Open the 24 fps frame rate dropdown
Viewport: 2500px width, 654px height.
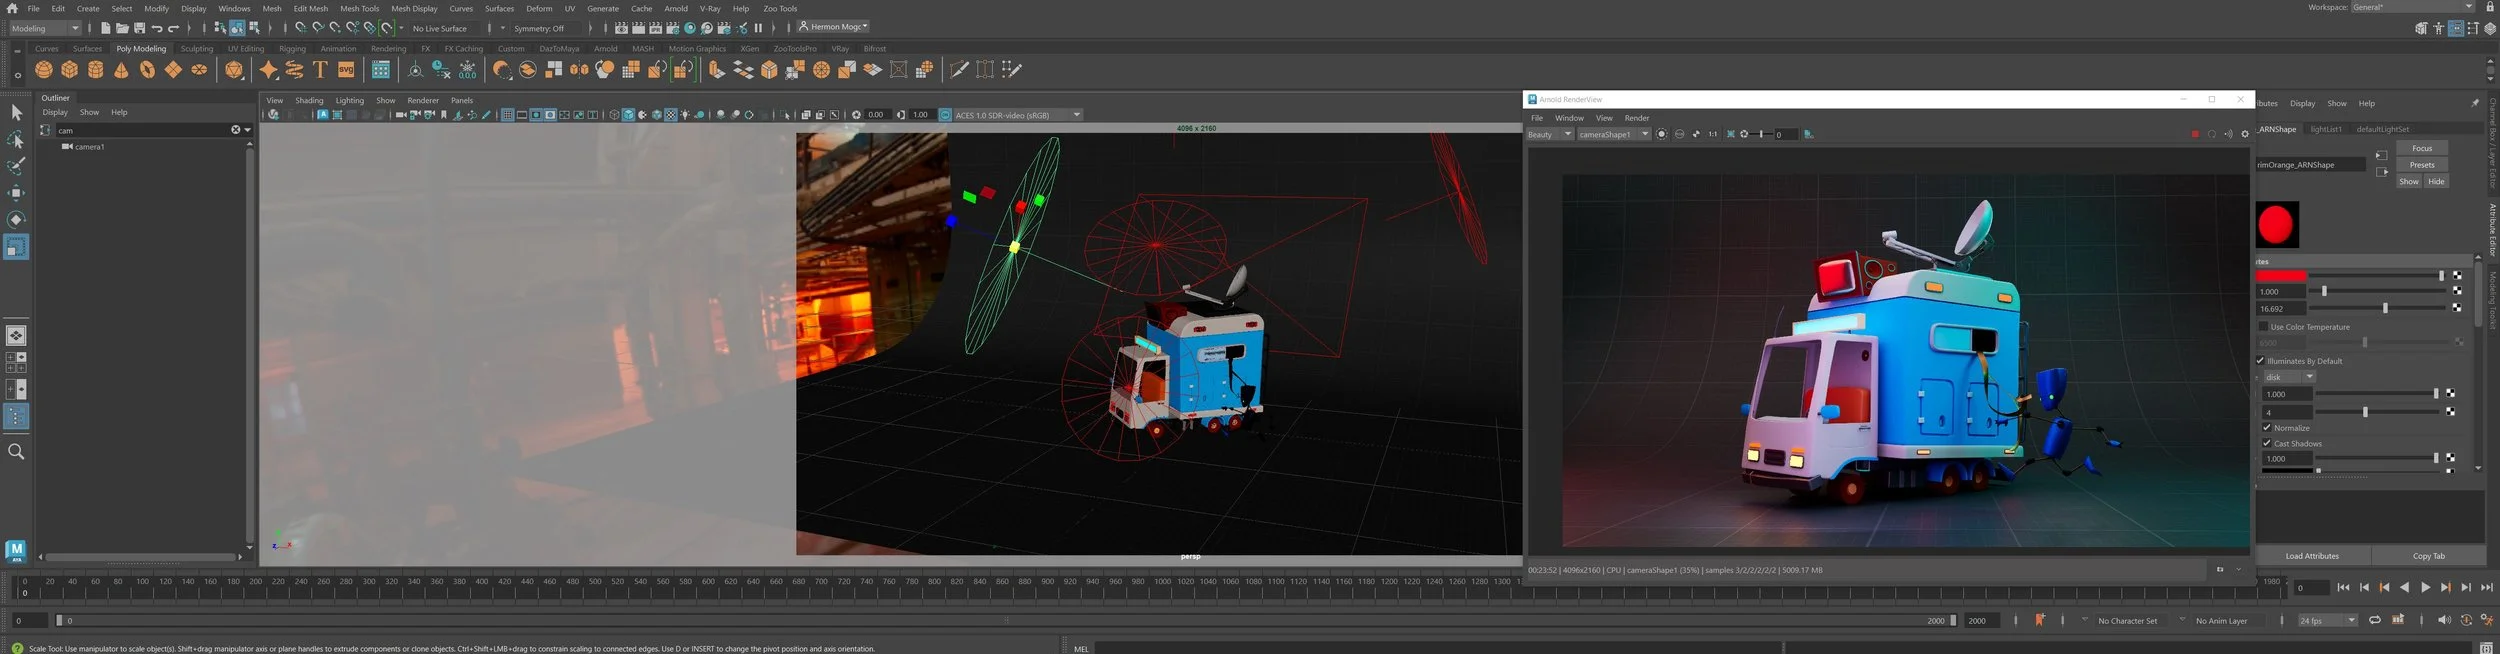tap(2327, 621)
